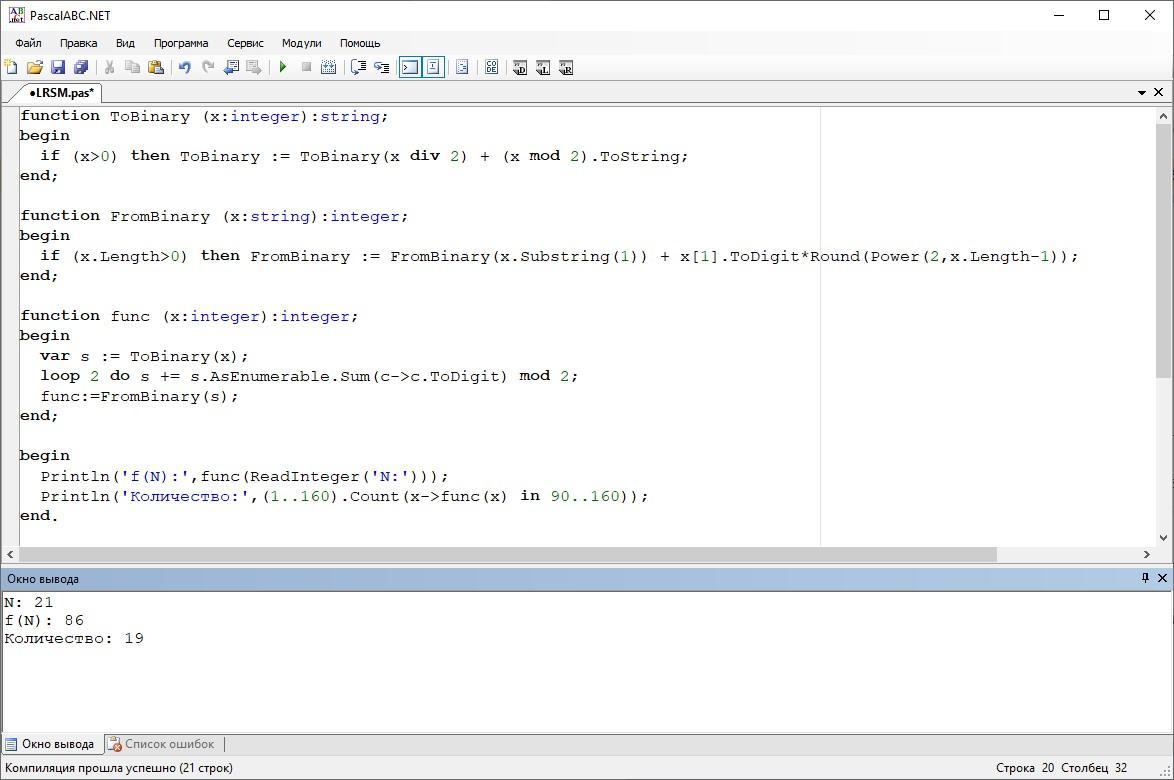
Task: Pin the Окно вывода panel
Action: tap(1145, 578)
